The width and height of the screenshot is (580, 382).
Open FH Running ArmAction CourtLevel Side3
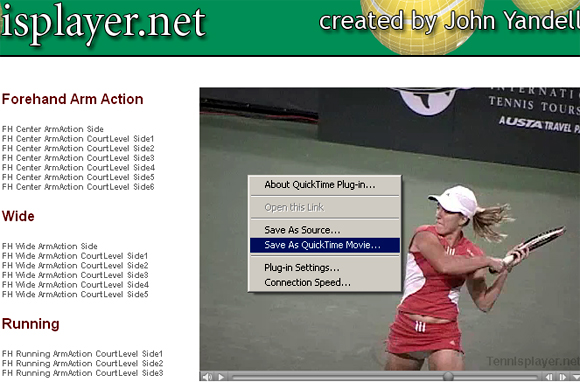82,373
